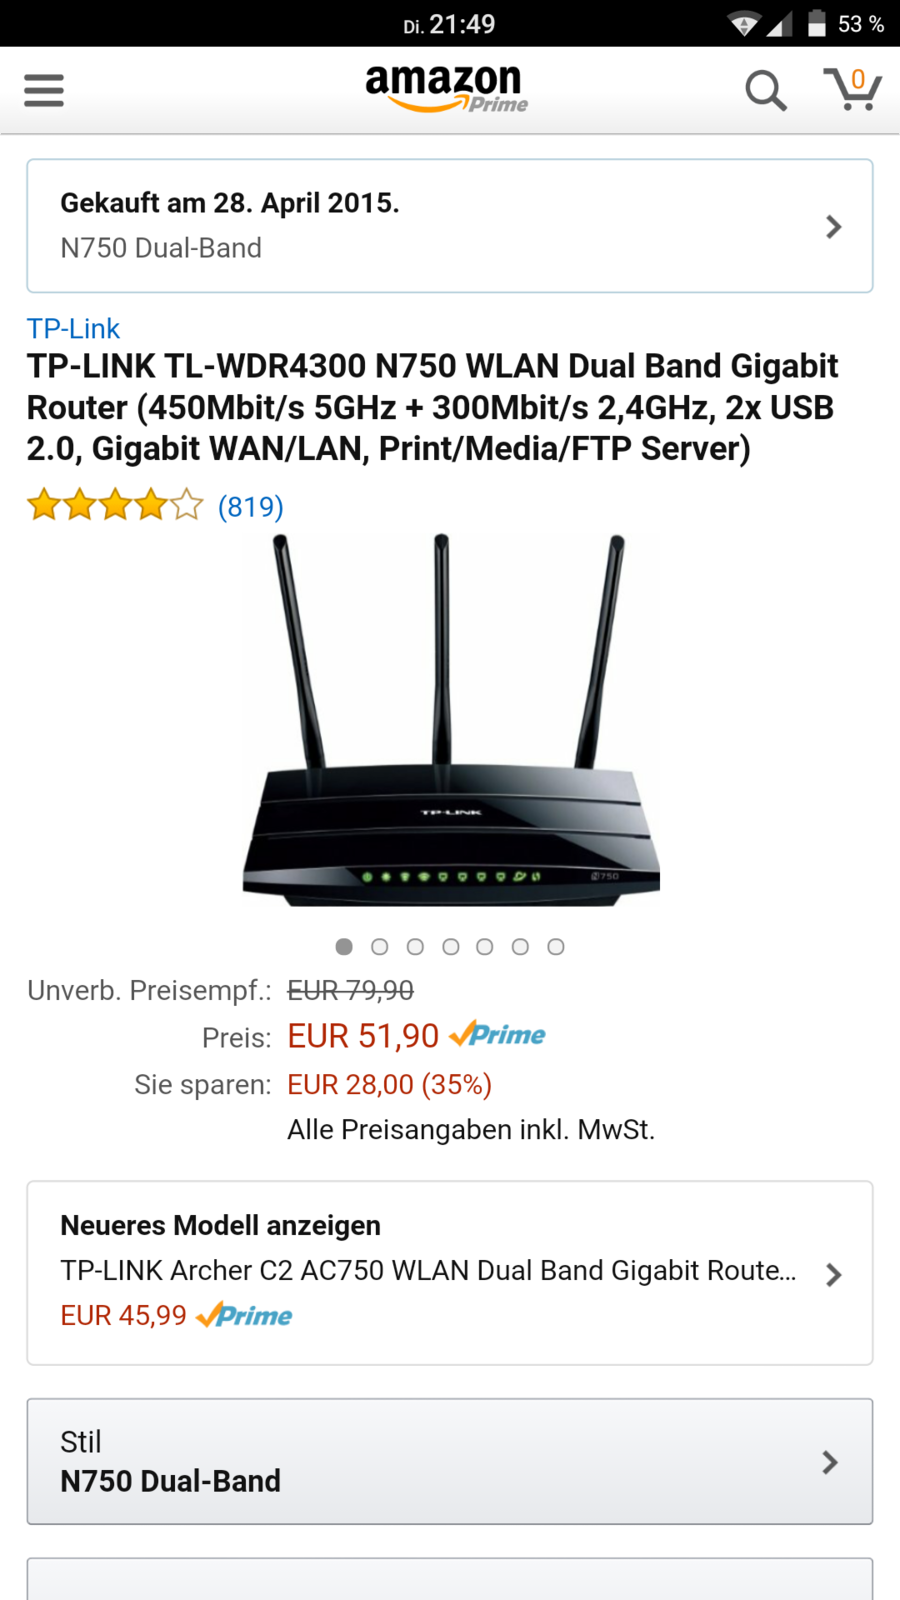Screen dimensions: 900x1600
Task: Select the third image carousel dot
Action: [415, 946]
